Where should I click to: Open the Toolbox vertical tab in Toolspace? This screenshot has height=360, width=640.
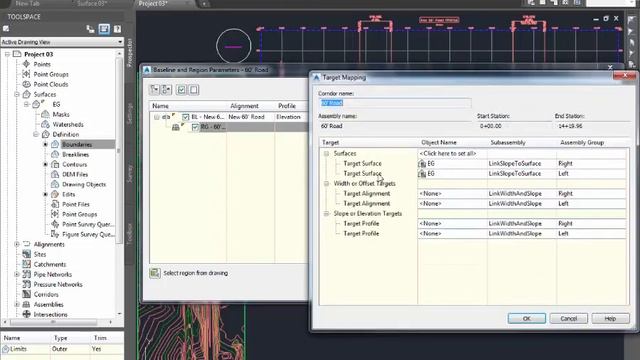(130, 233)
